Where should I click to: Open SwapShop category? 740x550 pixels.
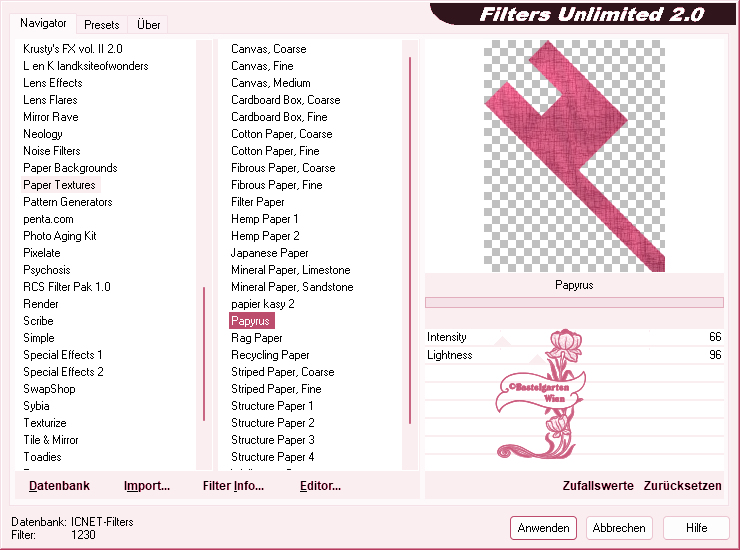(49, 389)
